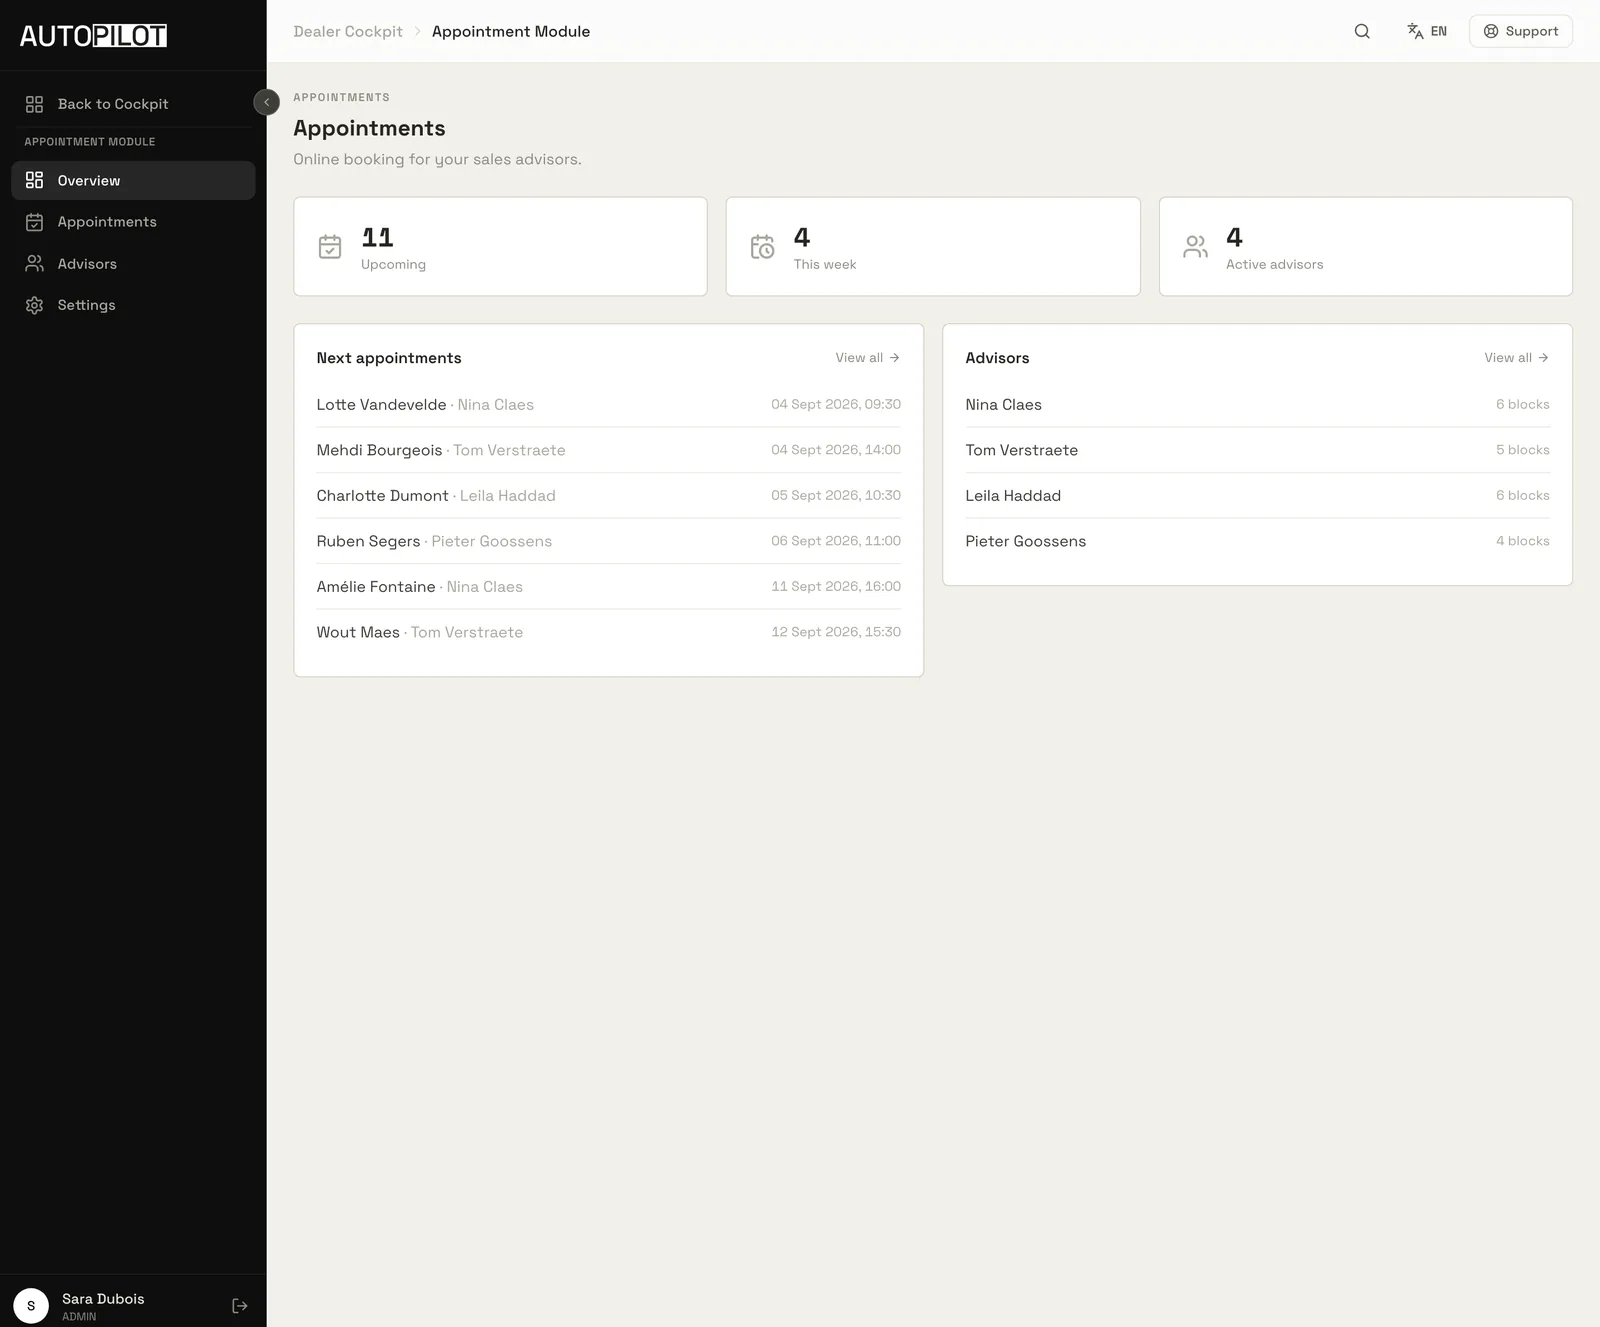The image size is (1600, 1327).
Task: Click the Appointment Module breadcrumb
Action: point(511,32)
